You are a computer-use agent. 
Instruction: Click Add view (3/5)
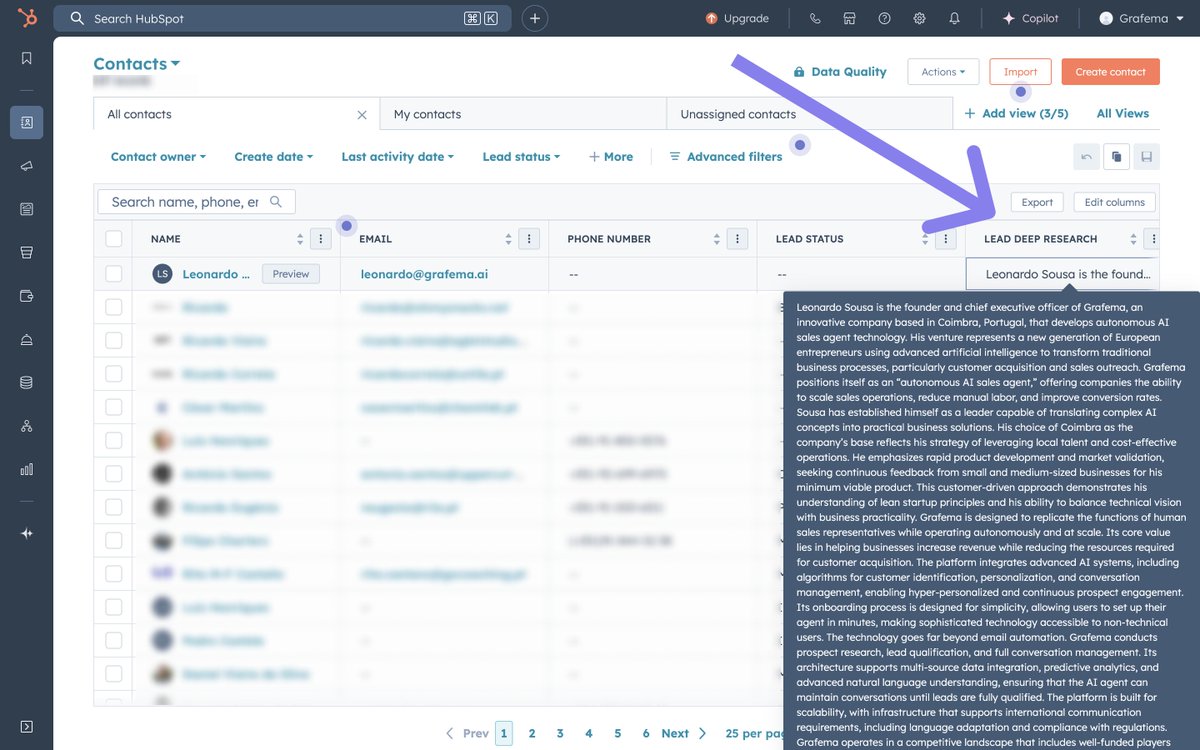(1016, 113)
